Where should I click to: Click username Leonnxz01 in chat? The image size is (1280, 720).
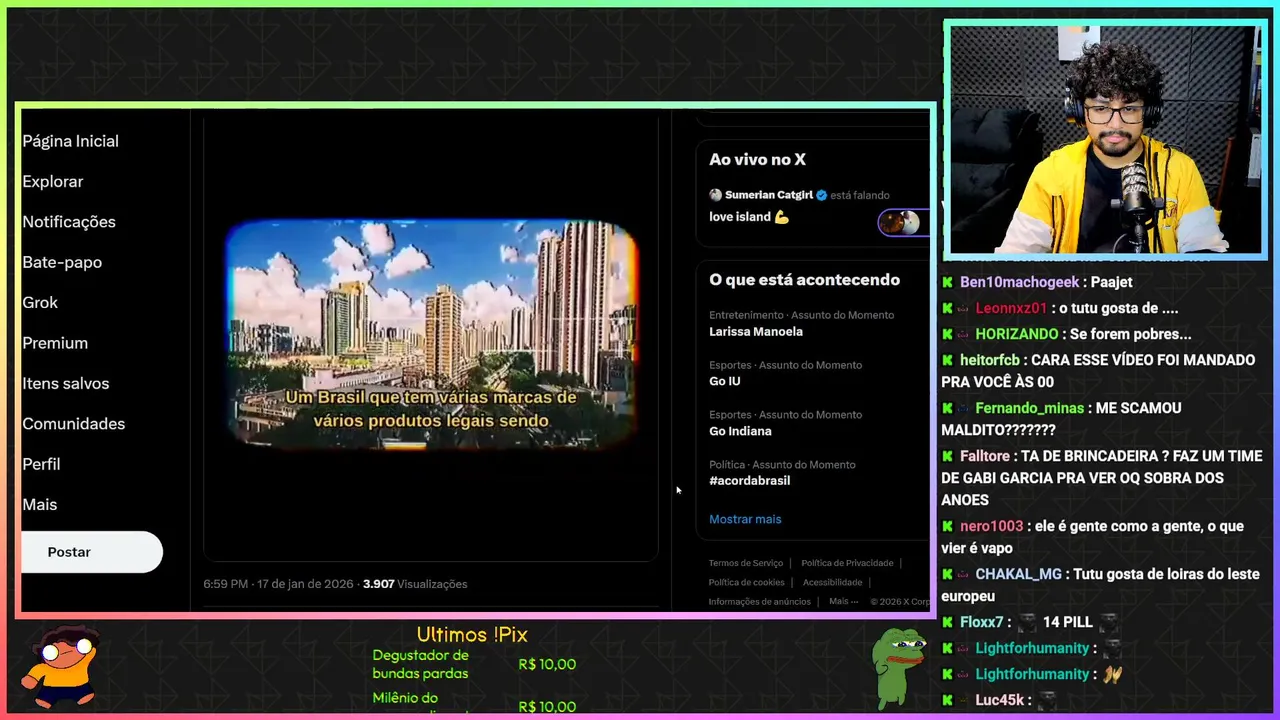pyautogui.click(x=1011, y=308)
